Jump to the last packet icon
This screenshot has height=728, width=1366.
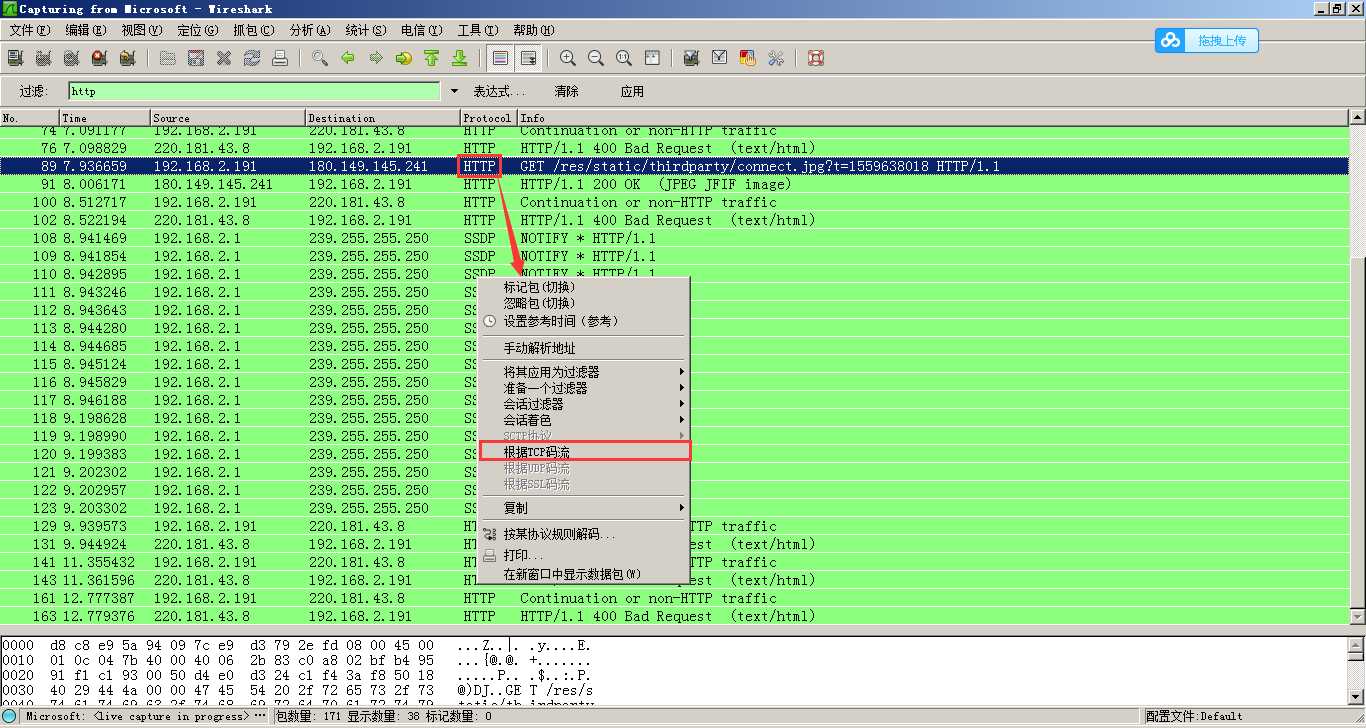click(x=460, y=58)
